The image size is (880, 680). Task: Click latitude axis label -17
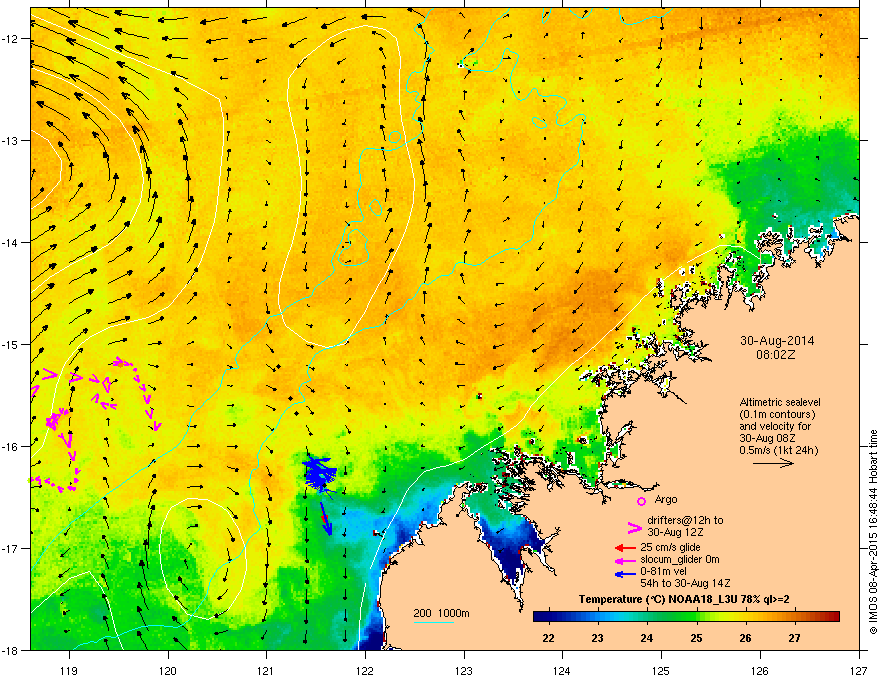(x=10, y=549)
